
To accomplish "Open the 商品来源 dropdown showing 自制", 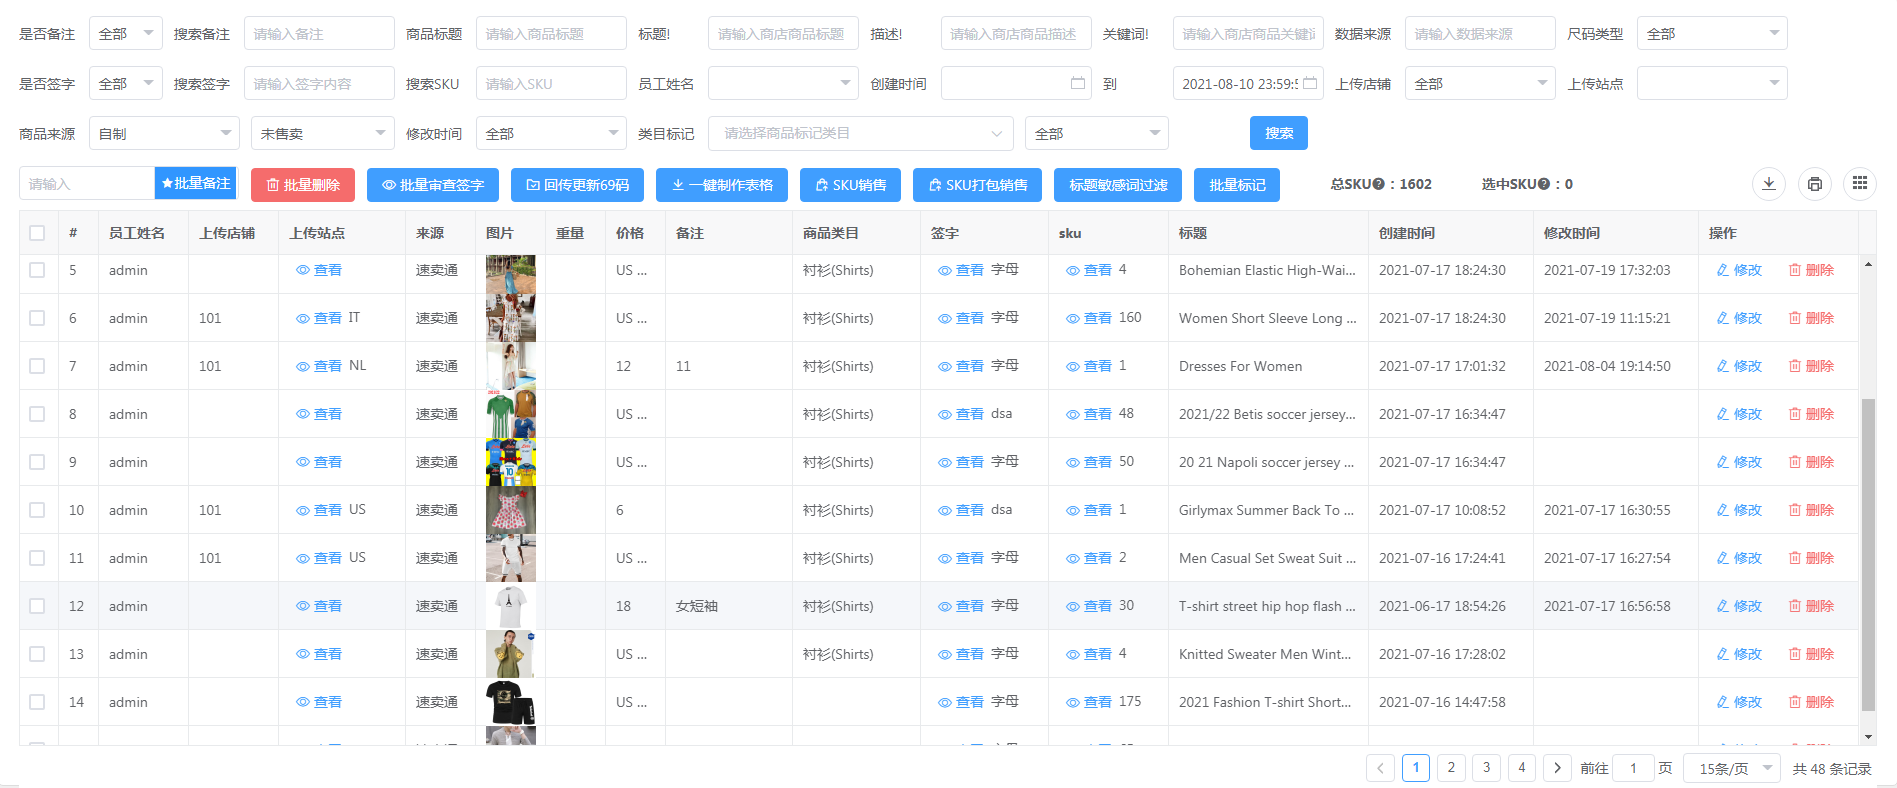I will [164, 133].
